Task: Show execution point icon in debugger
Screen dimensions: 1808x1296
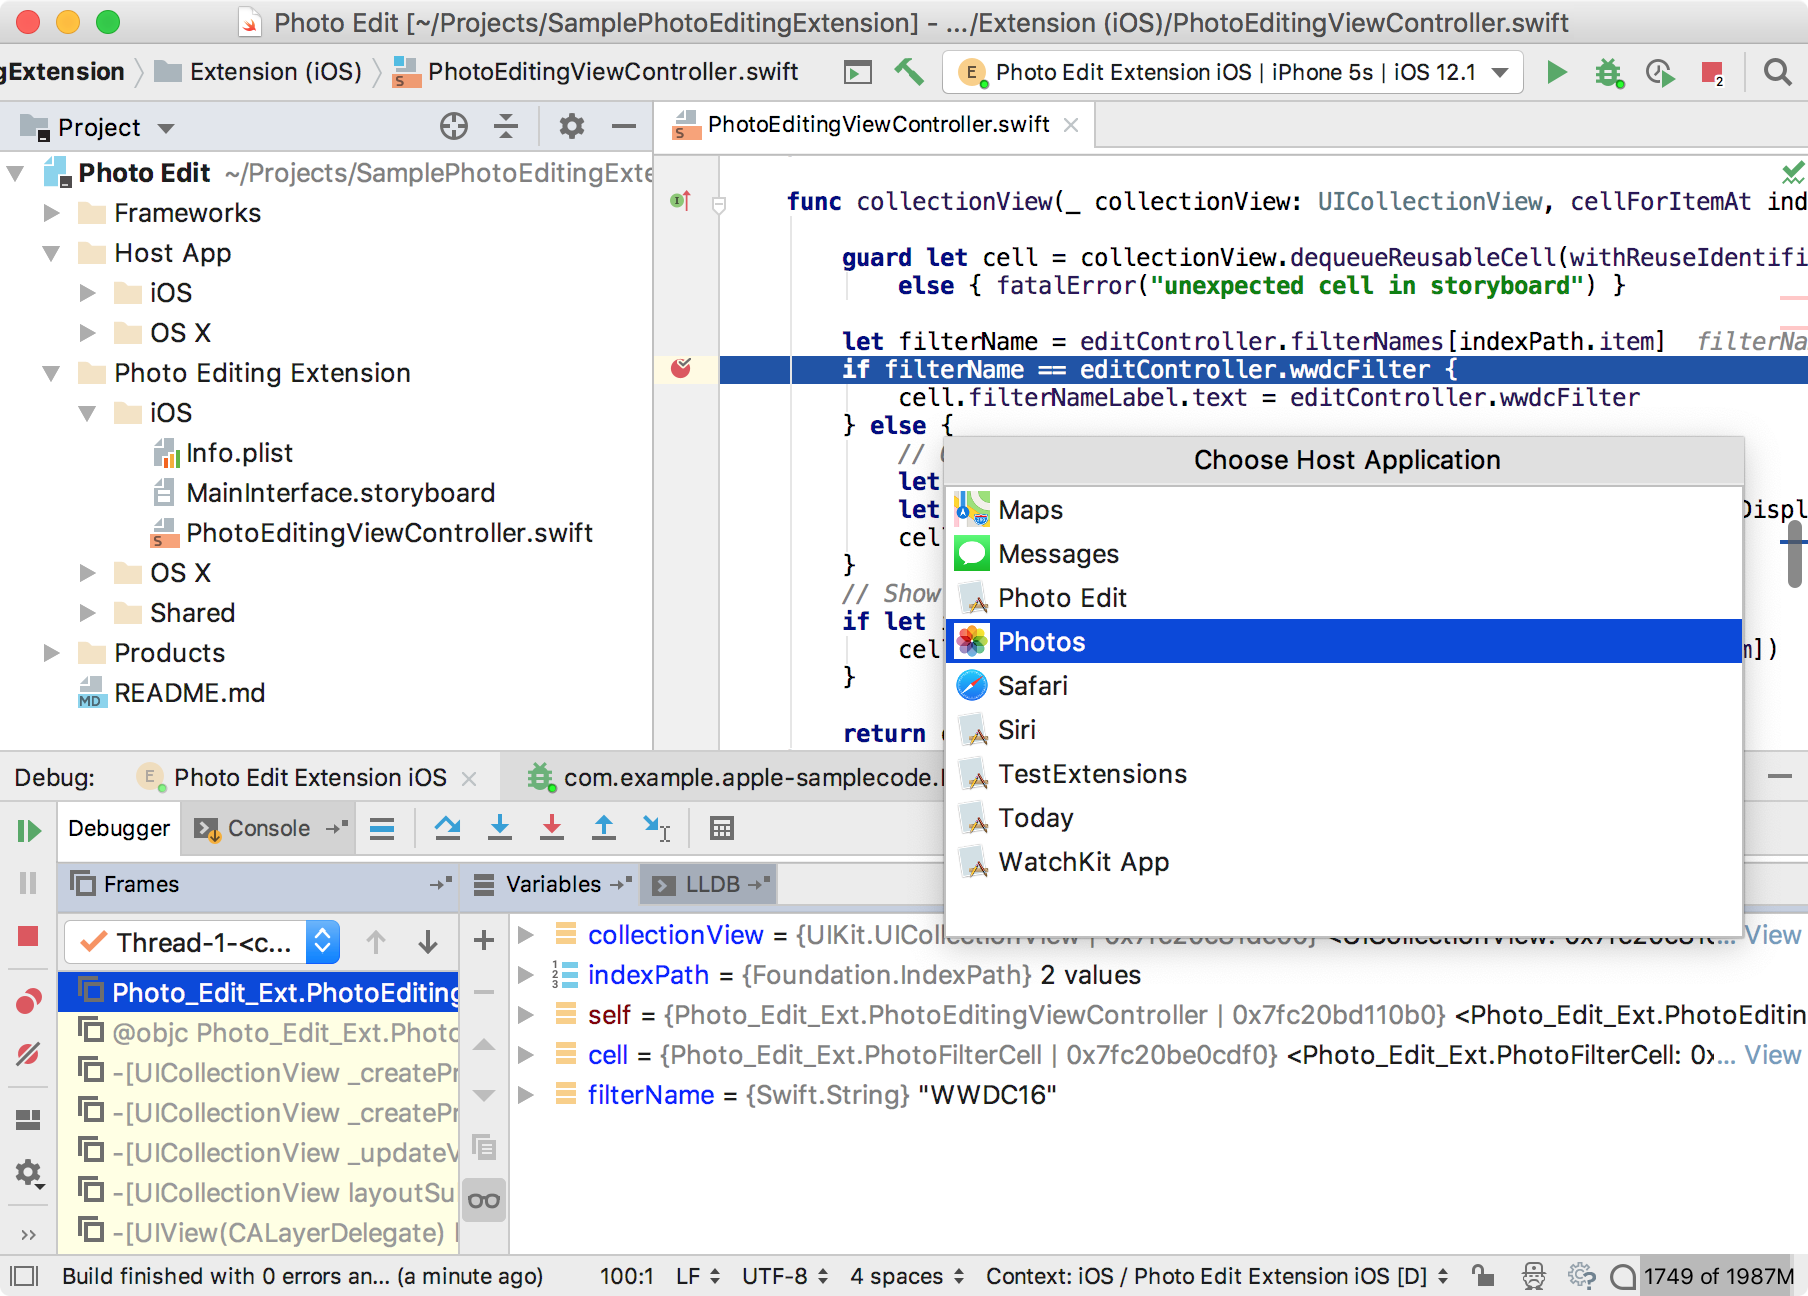Action: pos(382,828)
